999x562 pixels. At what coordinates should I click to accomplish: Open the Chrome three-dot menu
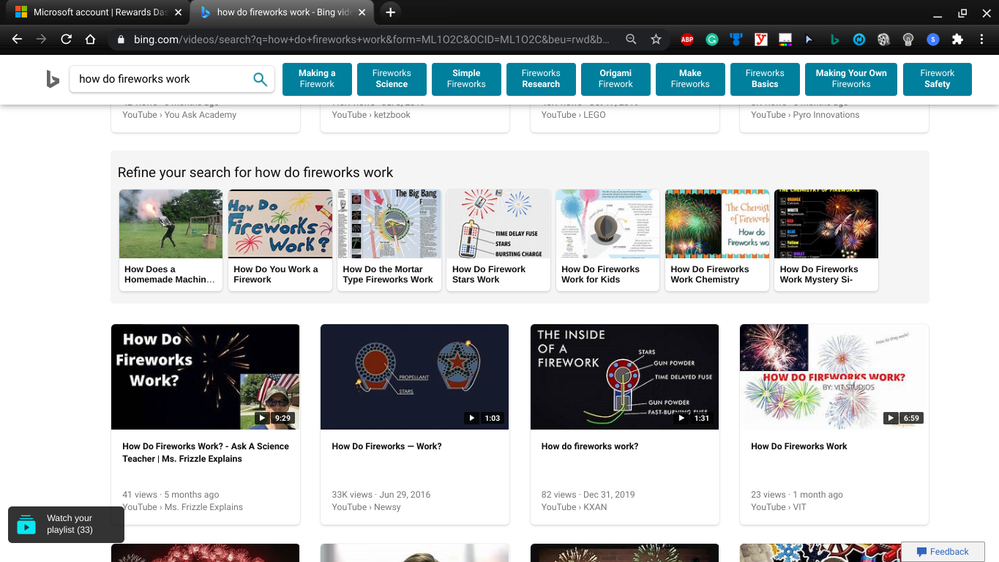(982, 40)
